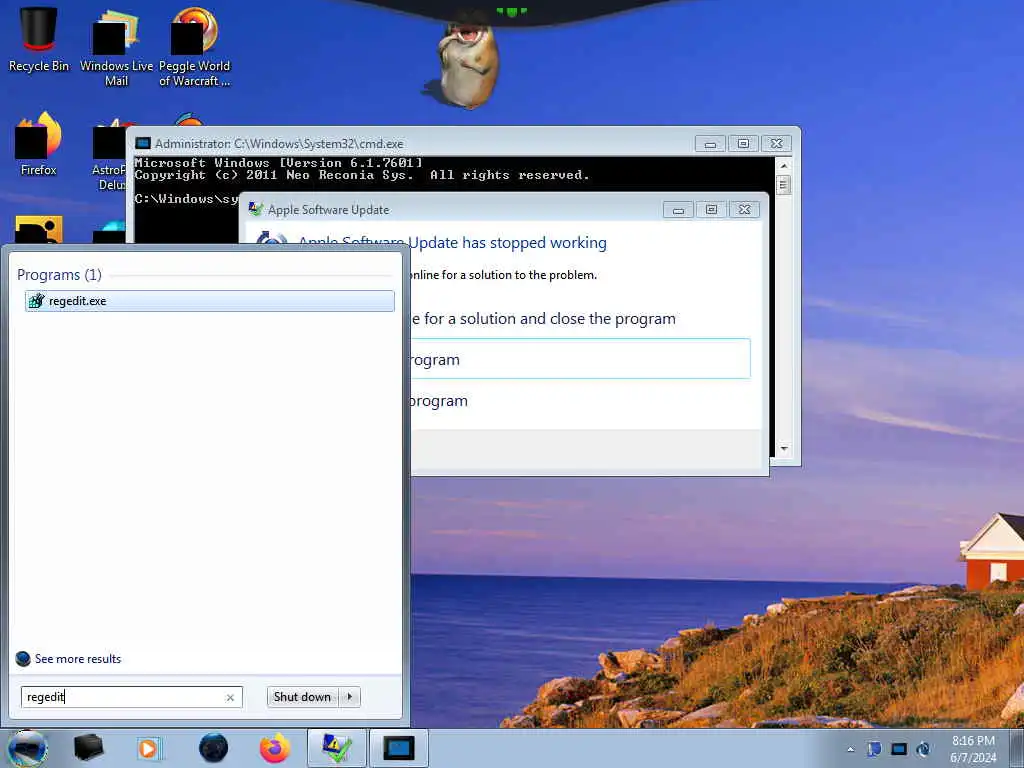Screen dimensions: 1024x768
Task: Click the Start orb on the taskbar
Action: pos(27,748)
